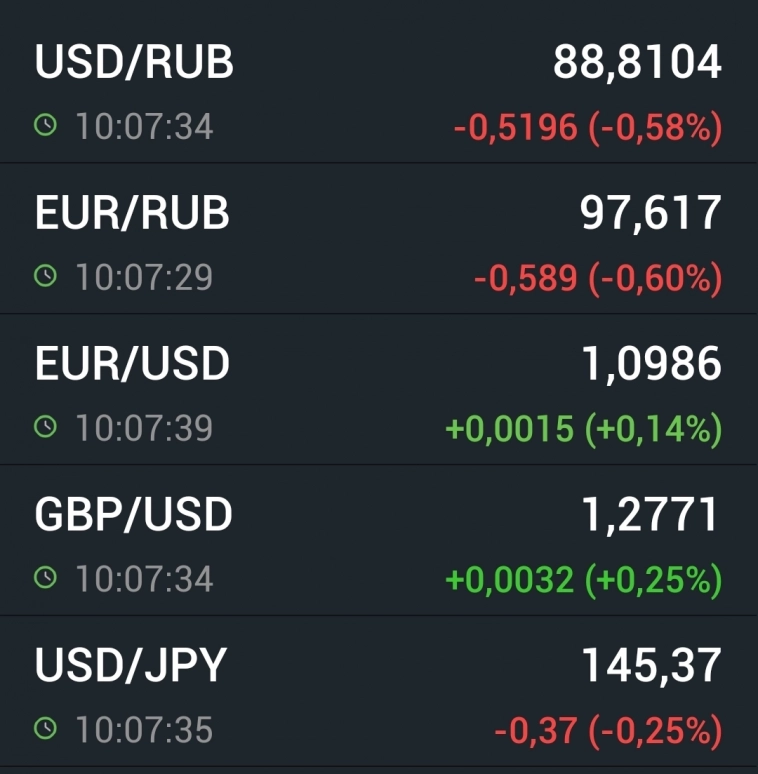Click the clock icon under EUR/RUB
758x774 pixels.
(x=45, y=277)
